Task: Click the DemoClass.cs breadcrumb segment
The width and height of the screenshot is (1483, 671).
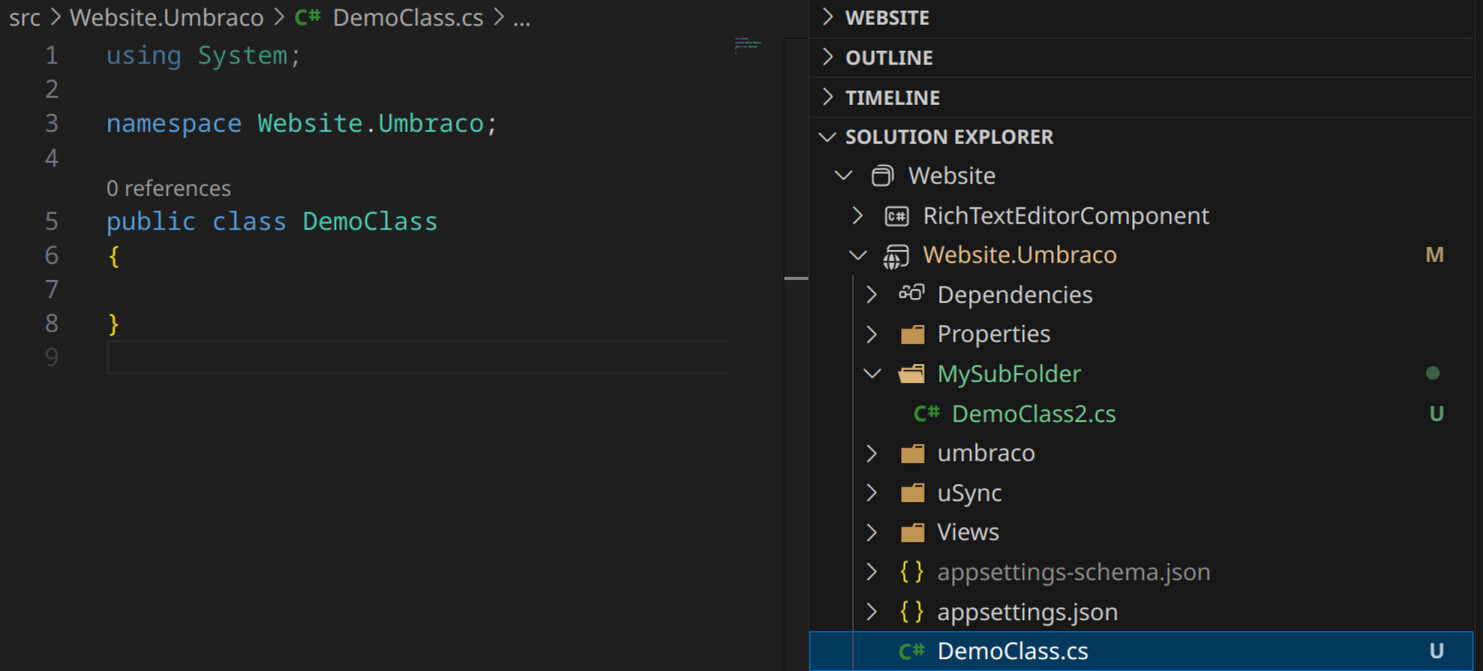Action: (408, 18)
